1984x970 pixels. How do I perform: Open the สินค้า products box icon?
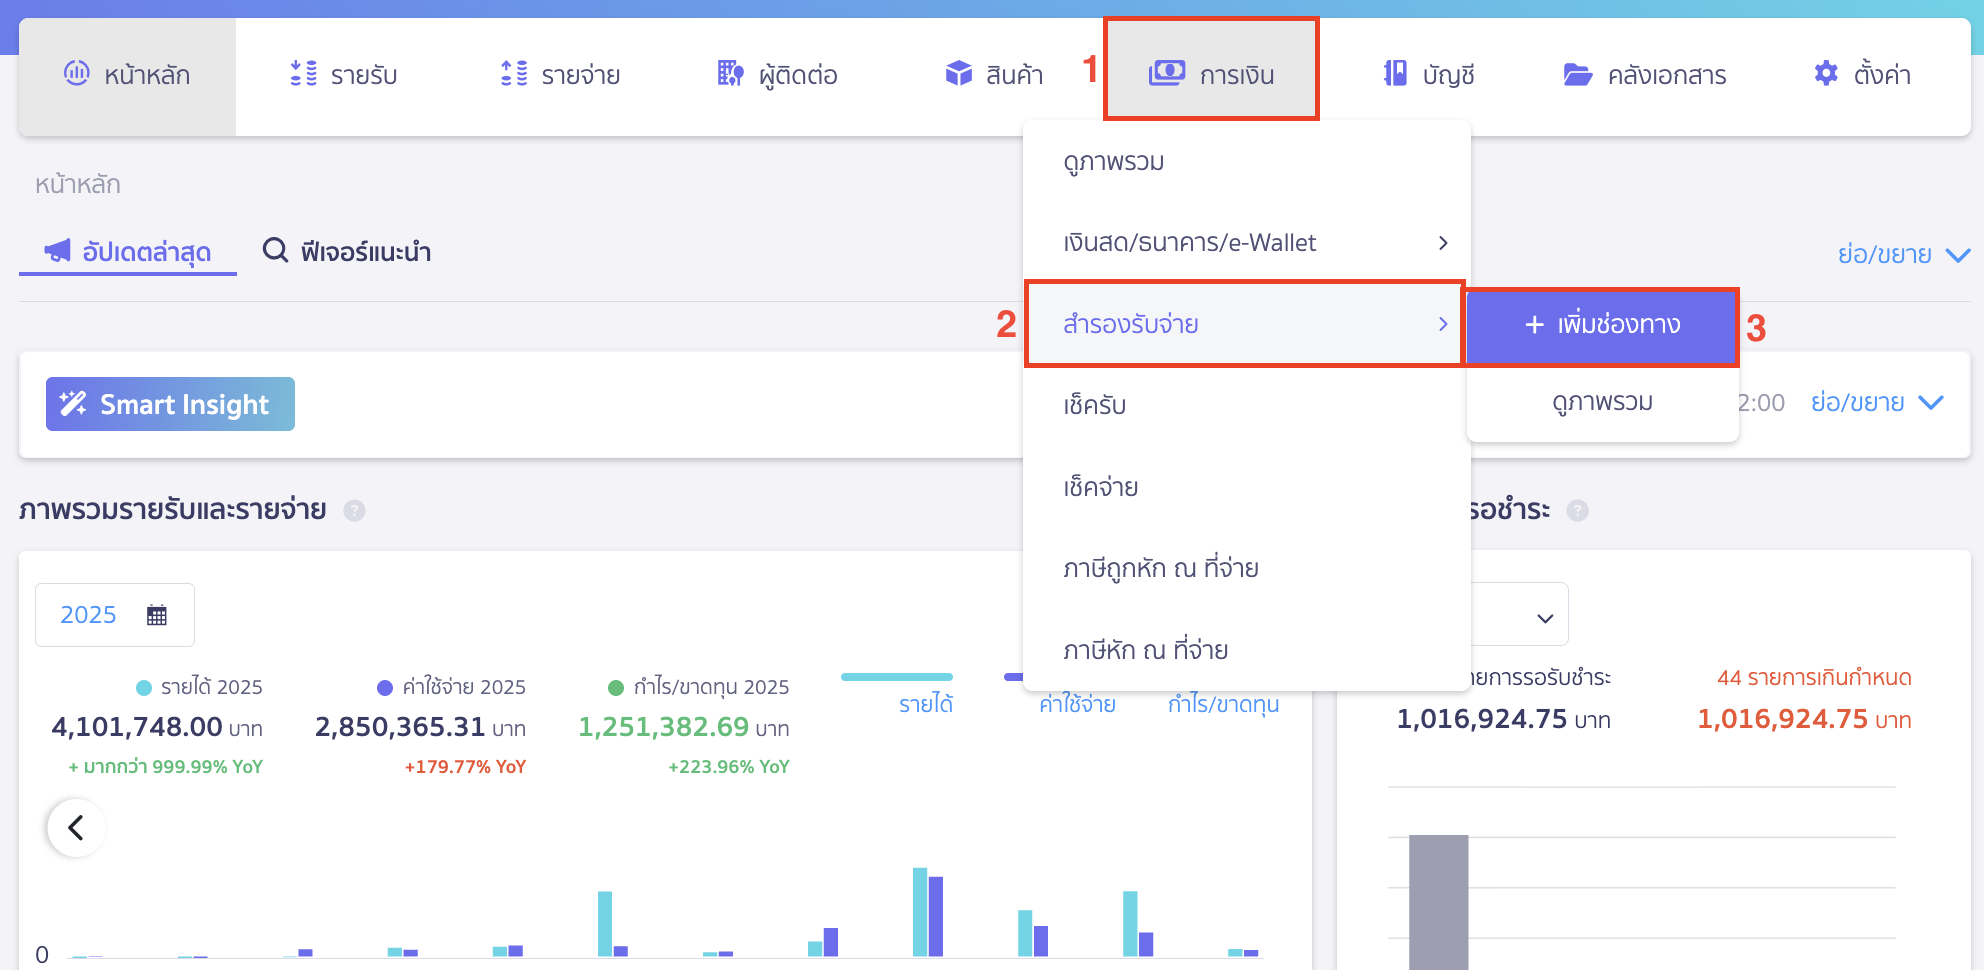tap(958, 74)
